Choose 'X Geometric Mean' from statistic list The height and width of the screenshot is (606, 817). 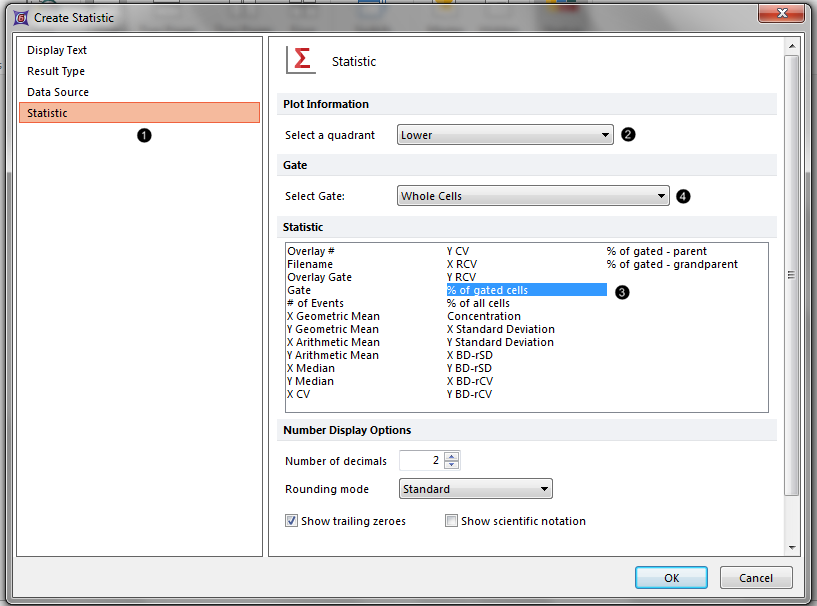(333, 316)
